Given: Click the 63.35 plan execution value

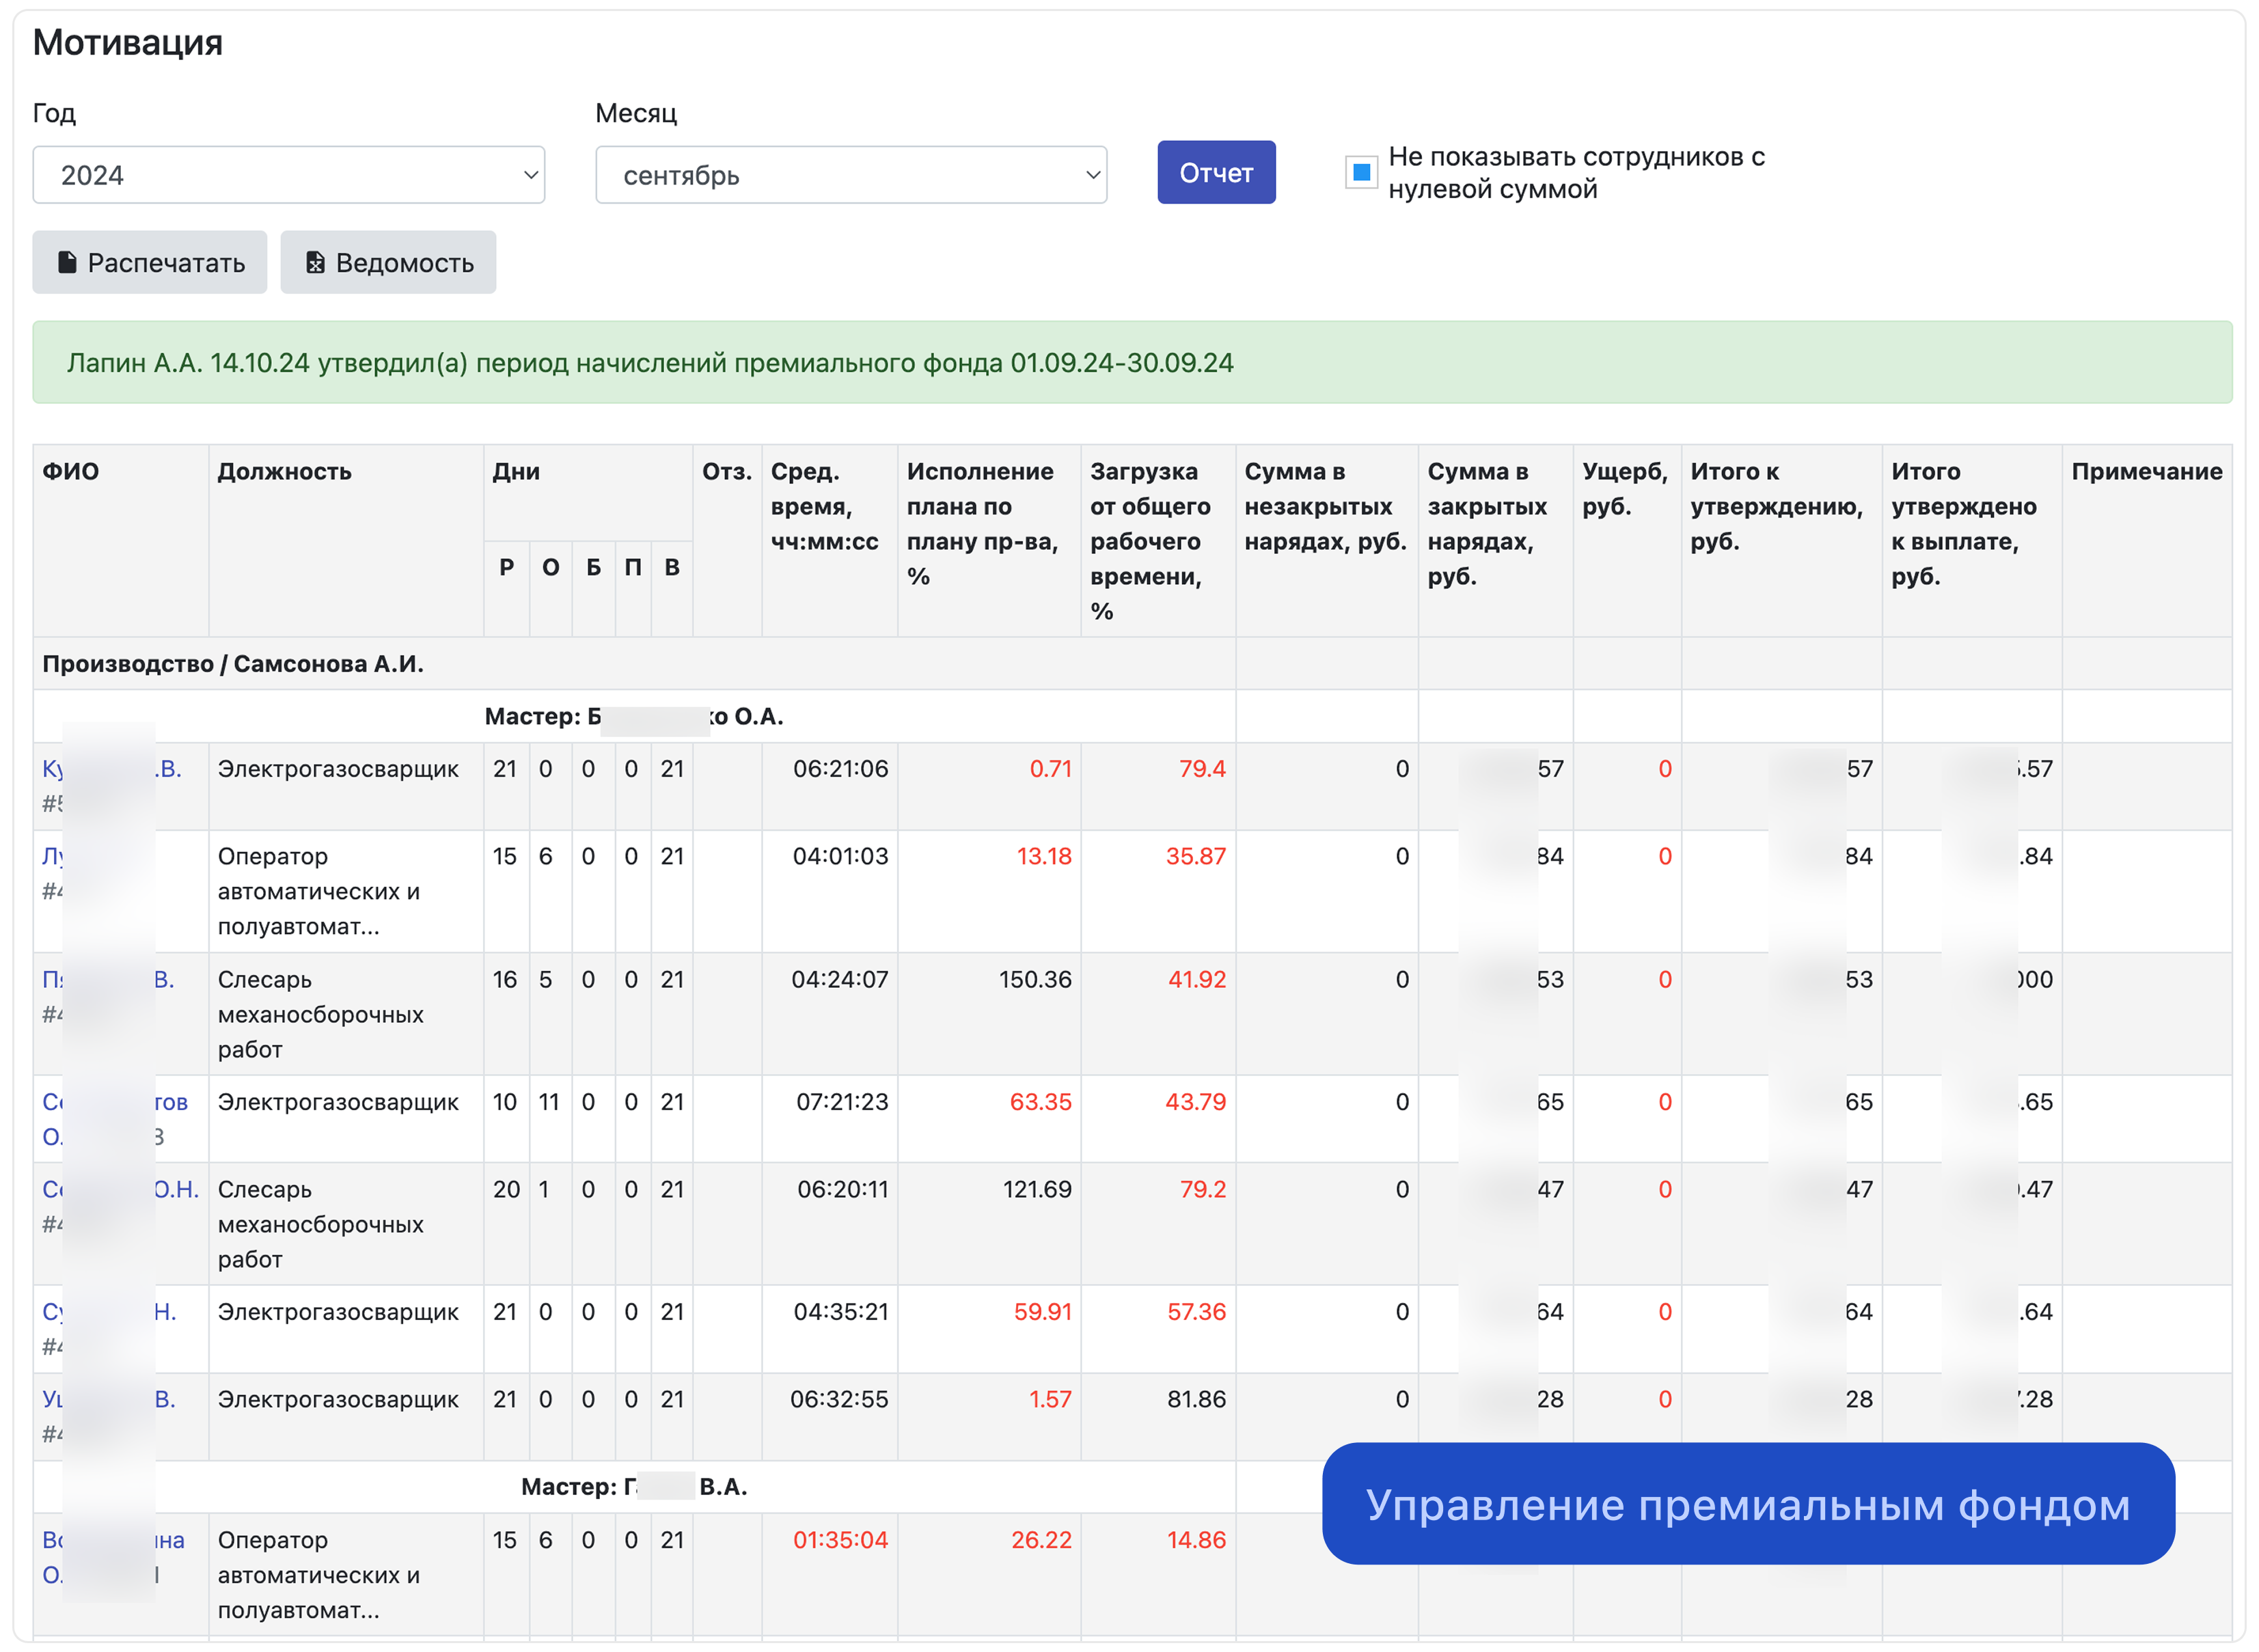Looking at the screenshot, I should (1040, 1102).
